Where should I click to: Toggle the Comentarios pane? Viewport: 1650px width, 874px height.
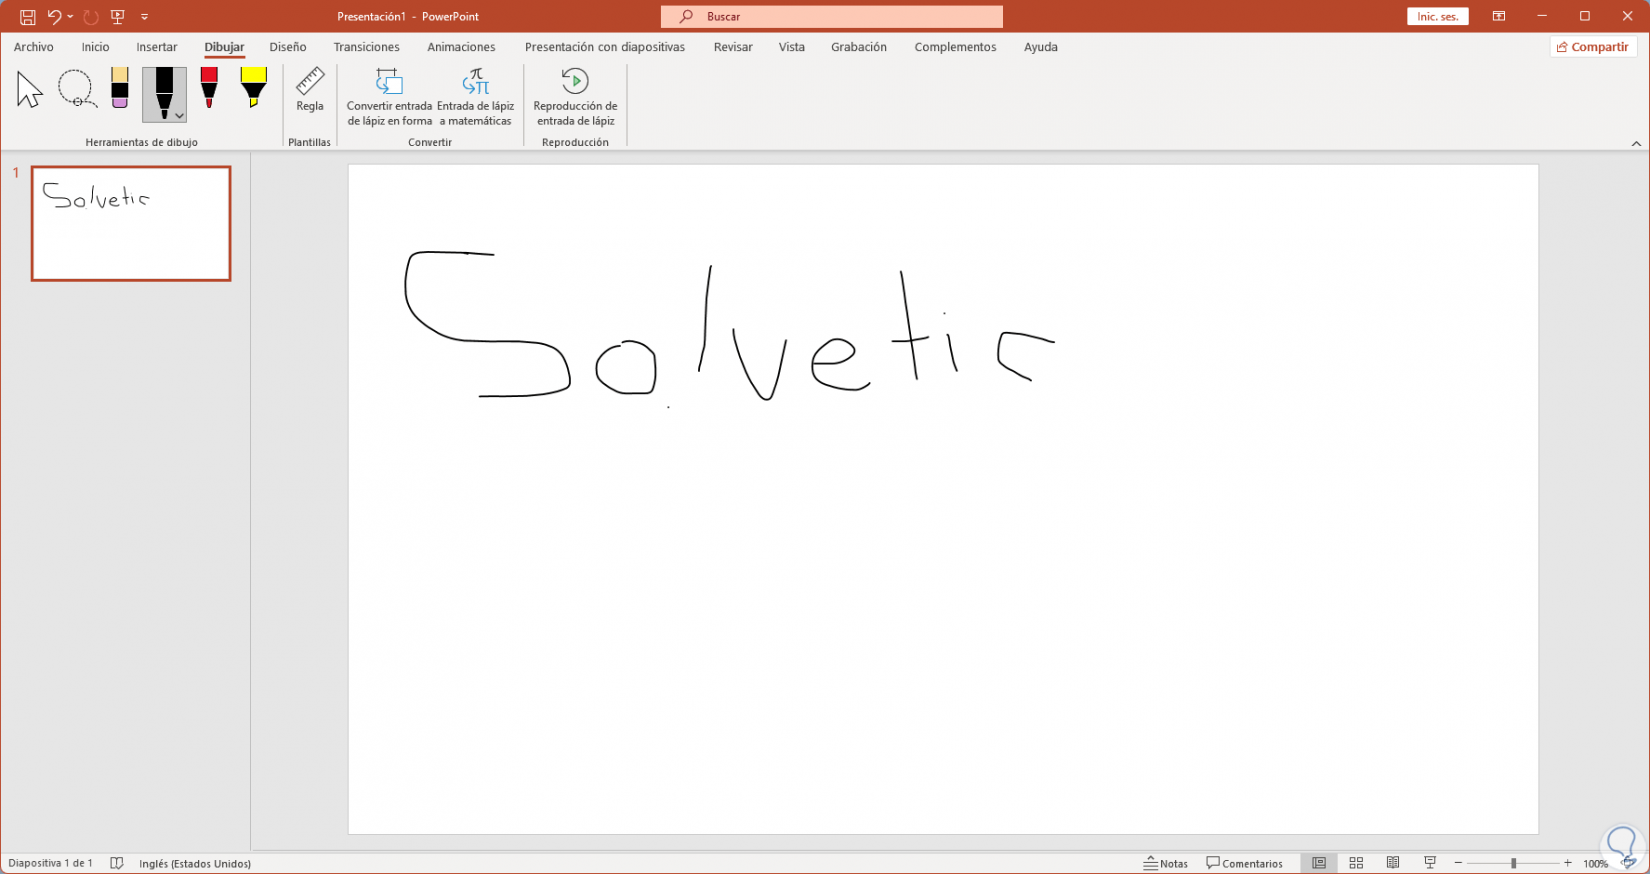click(1244, 863)
